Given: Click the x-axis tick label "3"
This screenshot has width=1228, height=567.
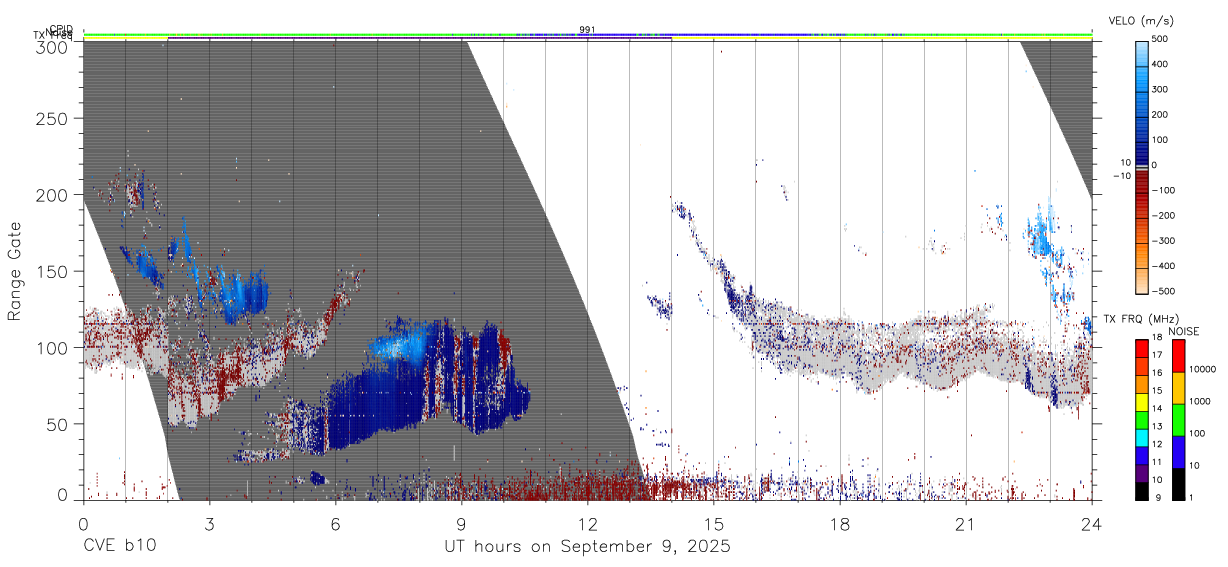Looking at the screenshot, I should click(x=209, y=524).
